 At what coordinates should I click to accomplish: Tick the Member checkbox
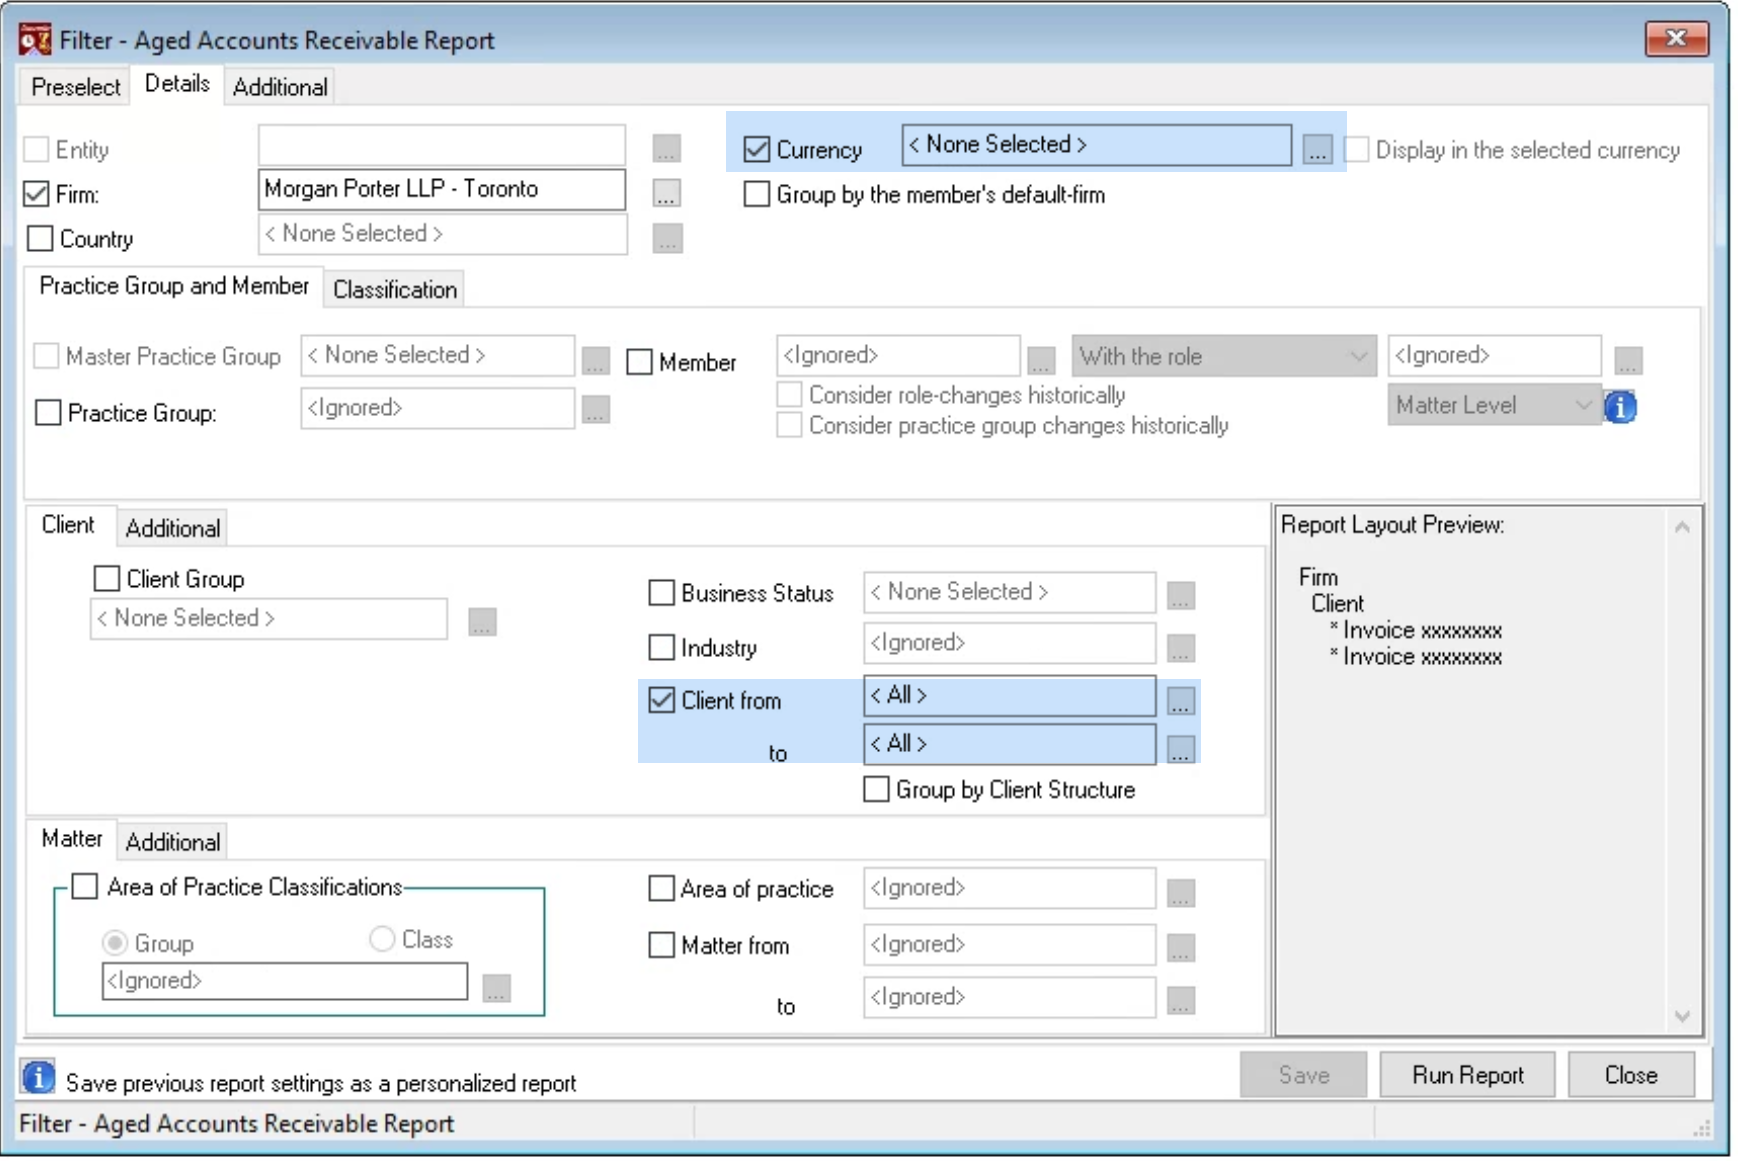pos(640,362)
